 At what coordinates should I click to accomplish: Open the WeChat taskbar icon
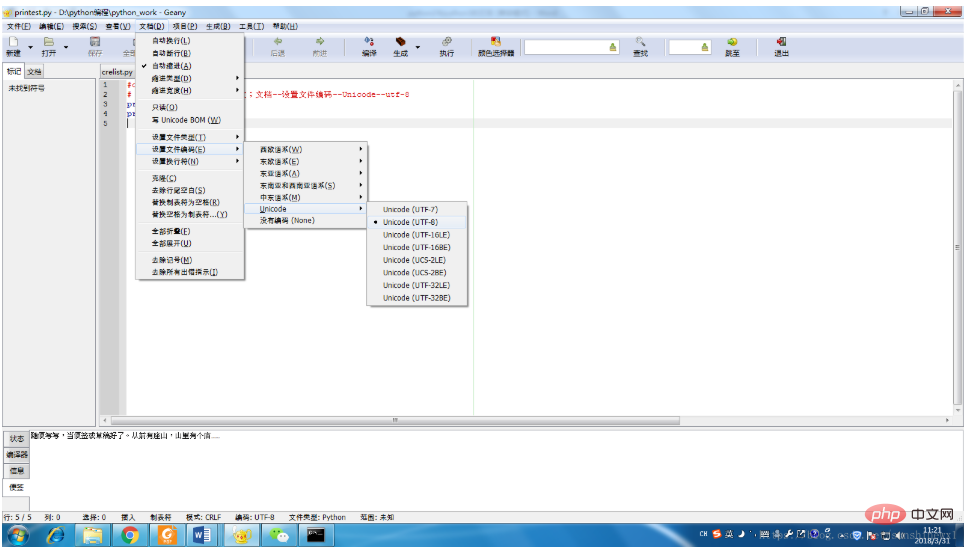tap(279, 535)
